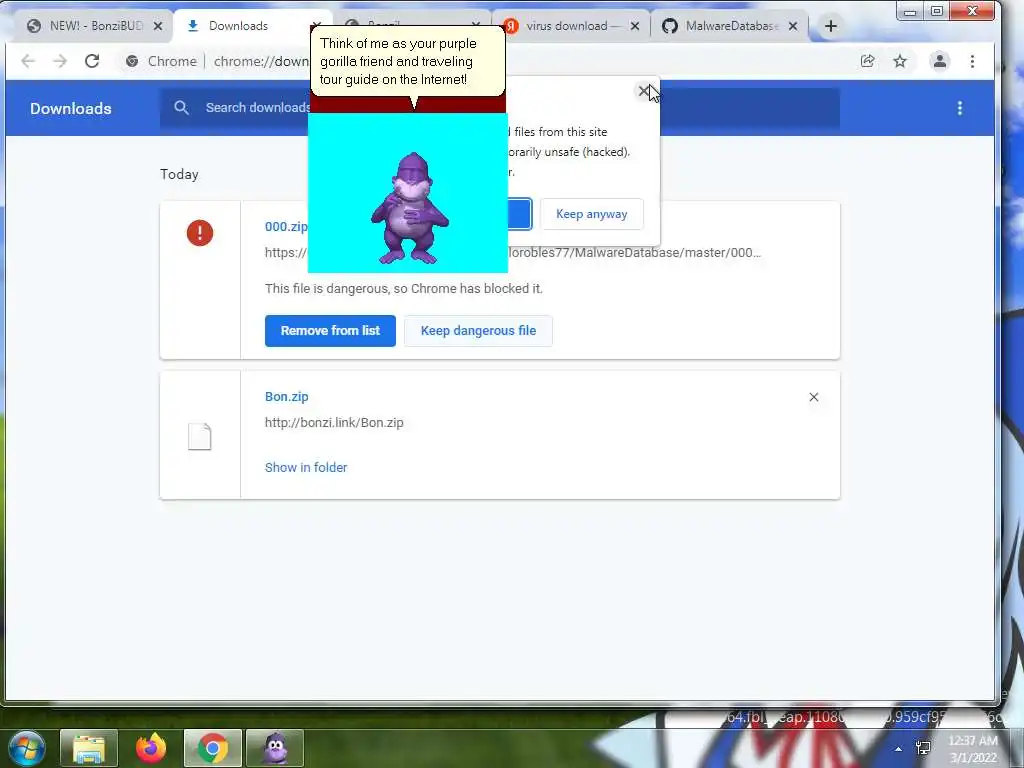Viewport: 1024px width, 768px height.
Task: Bookmark this page with the star icon
Action: (900, 61)
